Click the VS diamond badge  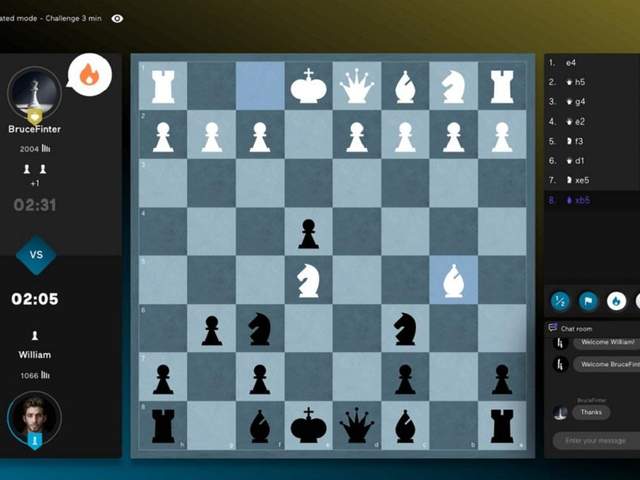(36, 255)
